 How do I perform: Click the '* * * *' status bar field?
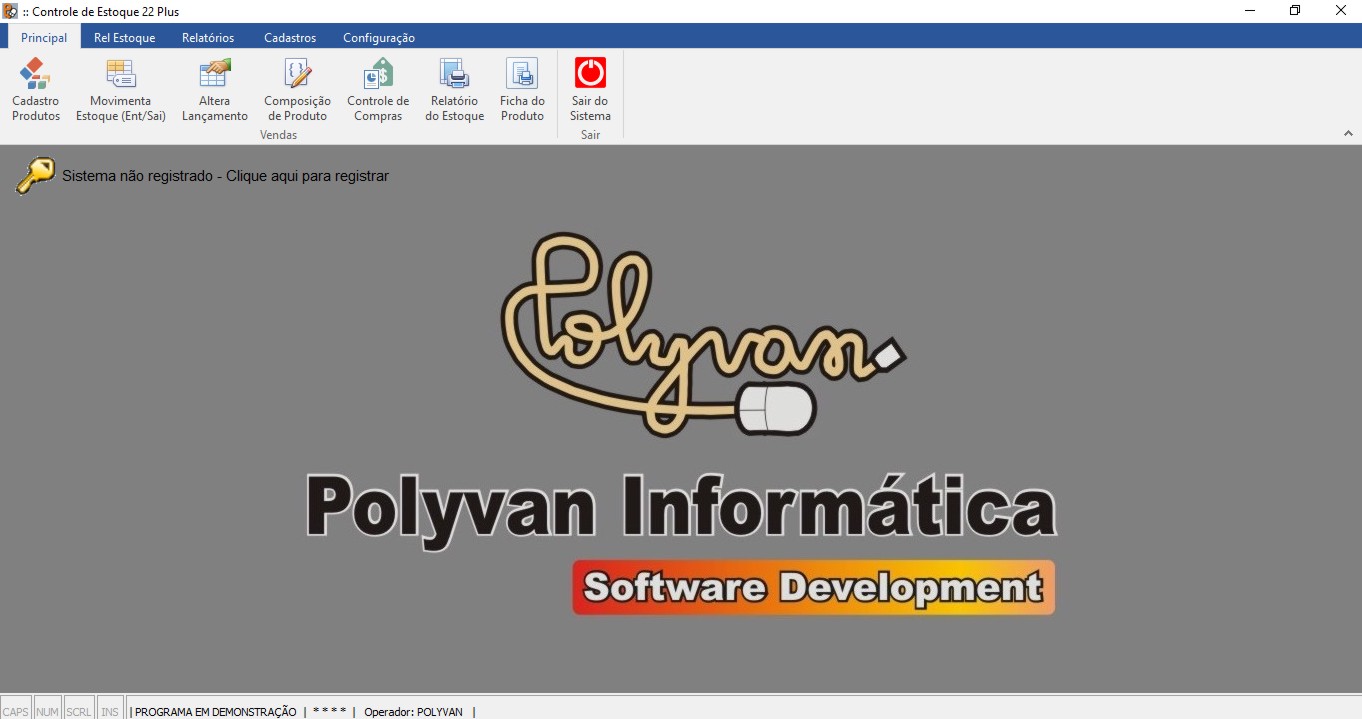coord(329,712)
